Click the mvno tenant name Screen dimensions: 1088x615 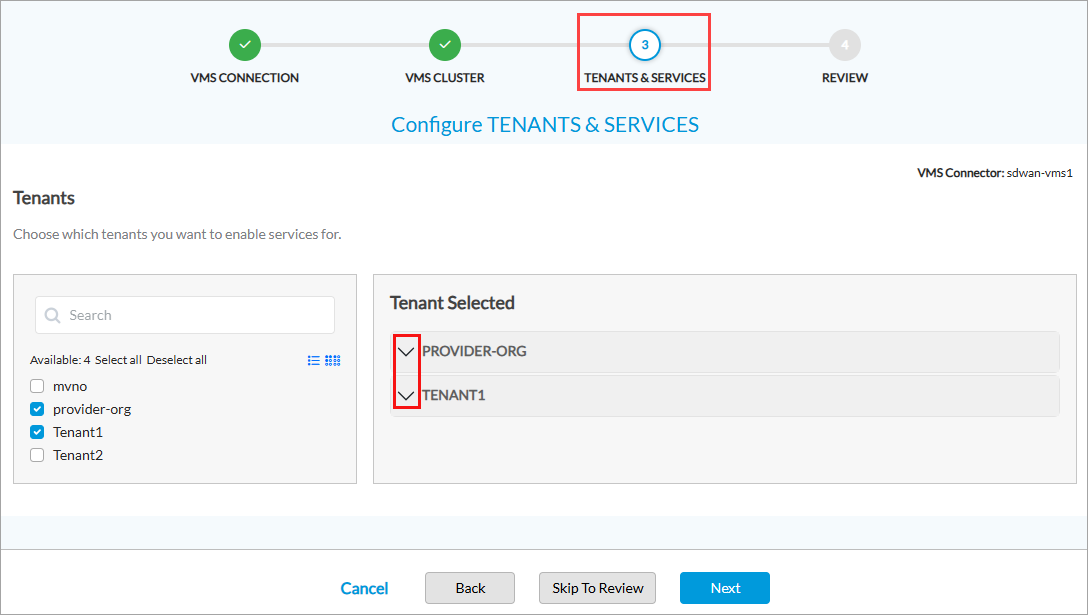coord(70,386)
